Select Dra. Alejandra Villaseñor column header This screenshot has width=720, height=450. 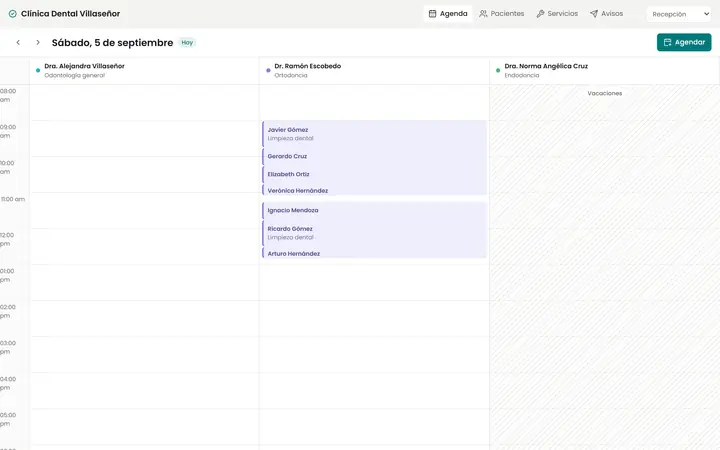(x=144, y=71)
